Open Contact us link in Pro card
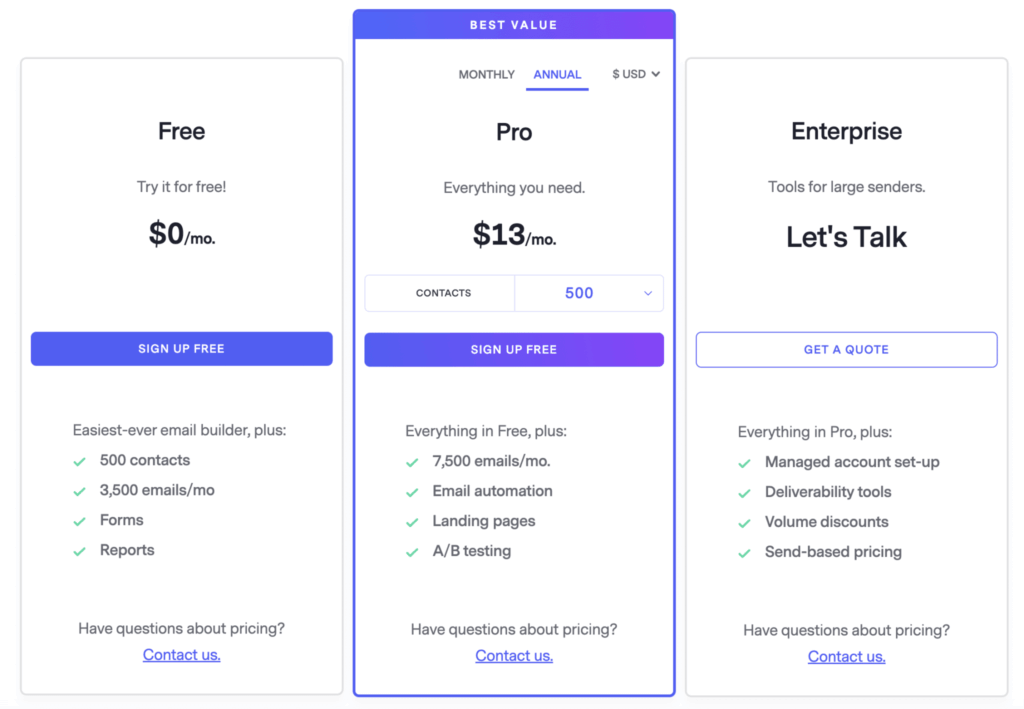1024x709 pixels. click(514, 655)
